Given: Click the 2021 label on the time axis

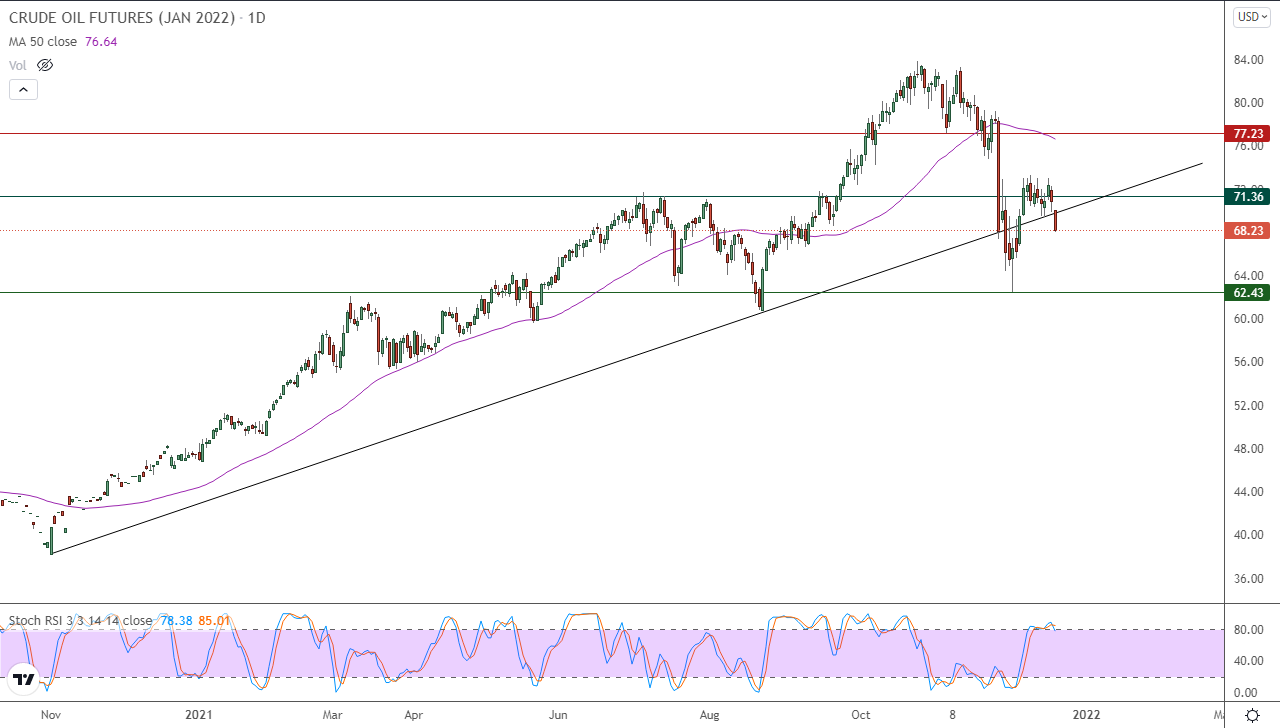Looking at the screenshot, I should [x=200, y=715].
